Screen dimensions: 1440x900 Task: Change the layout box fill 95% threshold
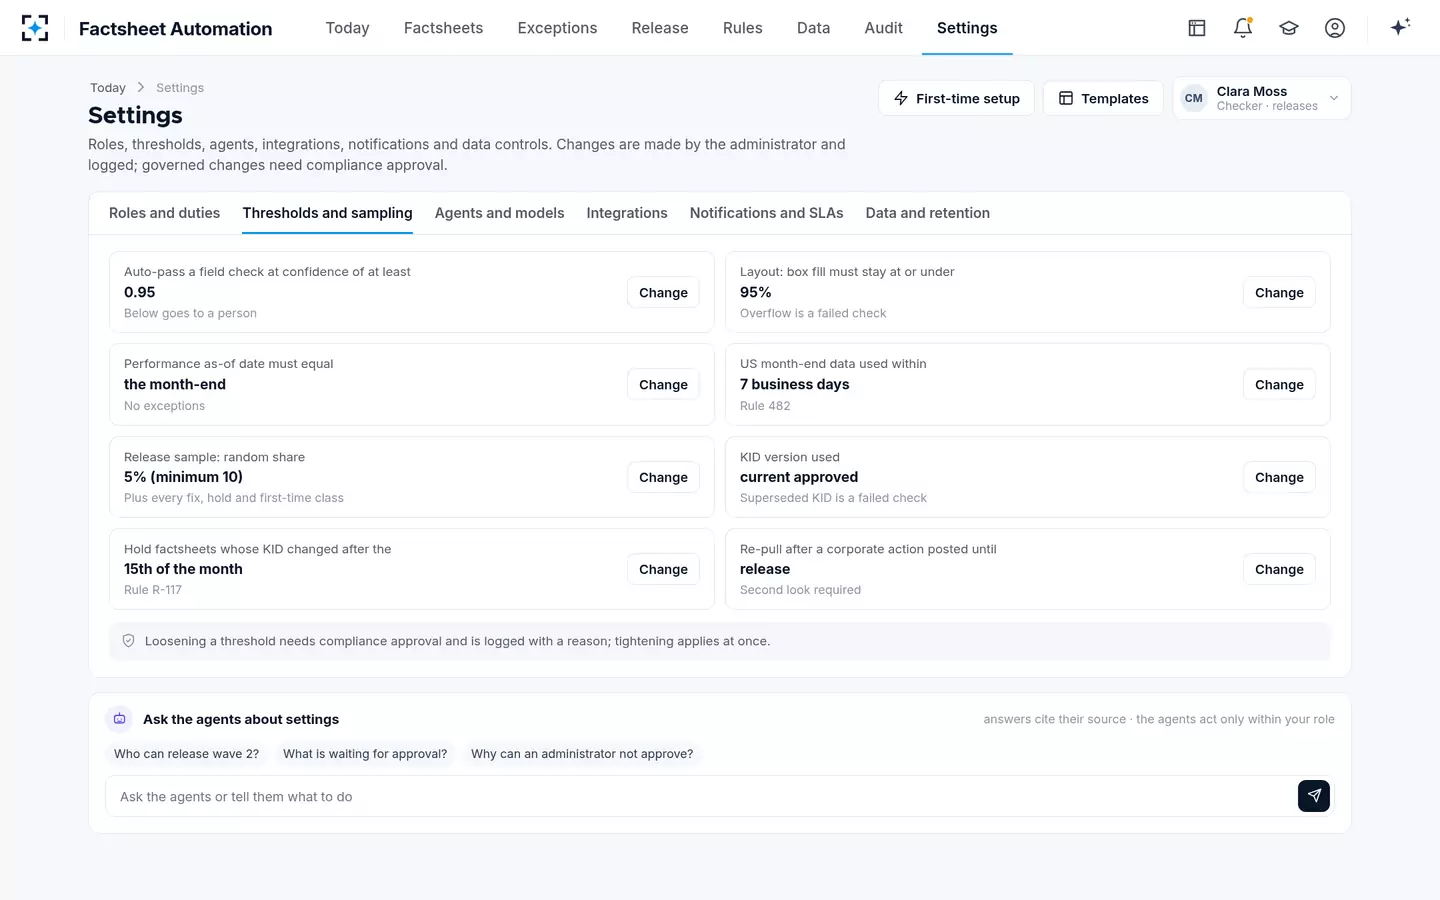[x=1279, y=292]
